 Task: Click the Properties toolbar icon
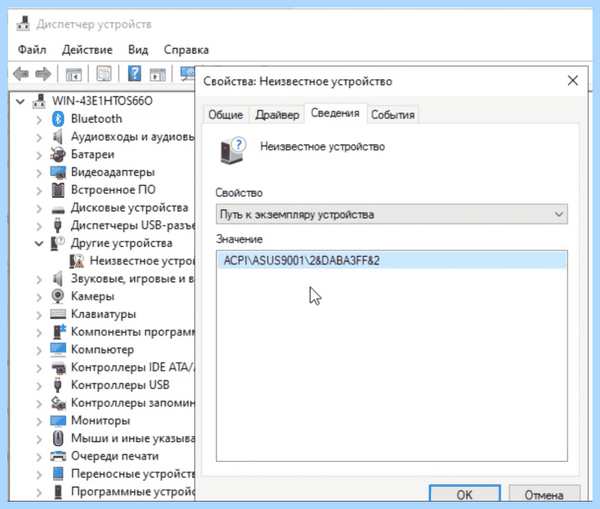point(104,73)
